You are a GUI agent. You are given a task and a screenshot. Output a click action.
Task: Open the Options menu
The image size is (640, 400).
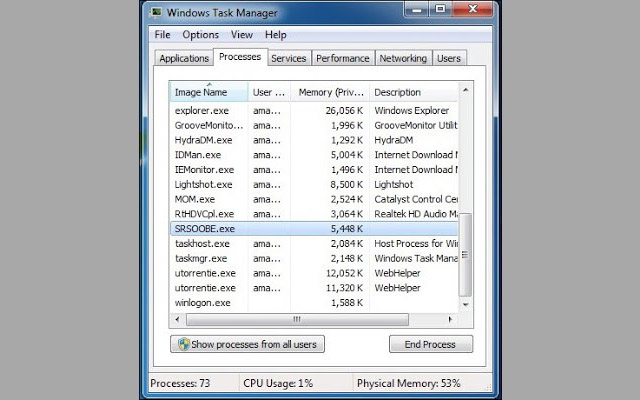point(200,35)
